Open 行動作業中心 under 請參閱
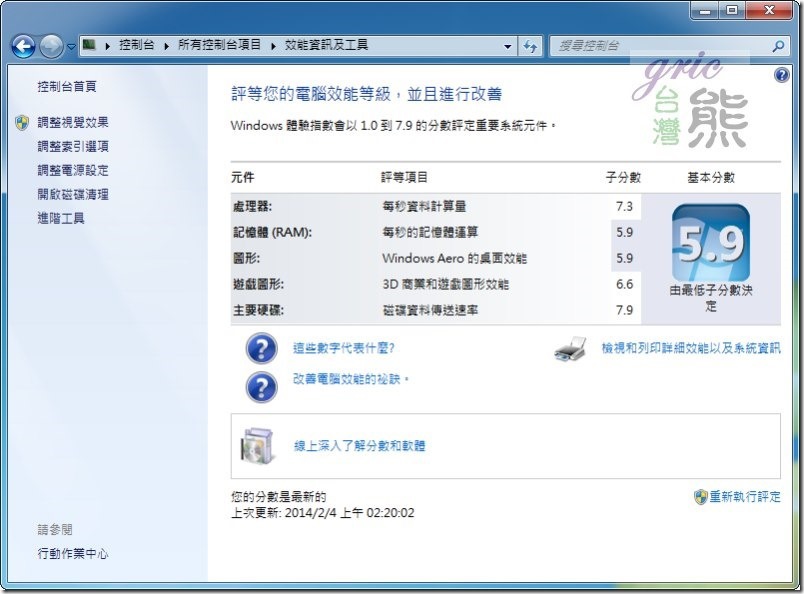 pos(73,553)
